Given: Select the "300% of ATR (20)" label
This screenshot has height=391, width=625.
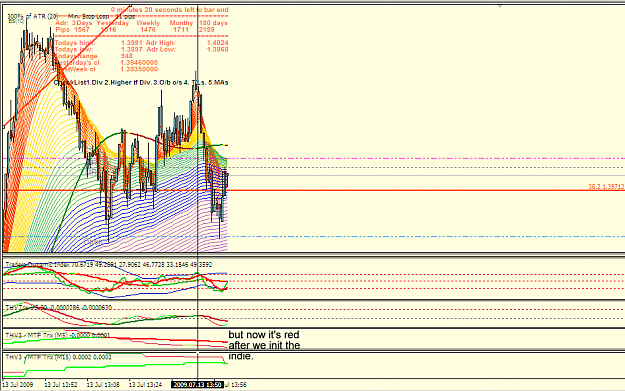Looking at the screenshot, I should (33, 16).
